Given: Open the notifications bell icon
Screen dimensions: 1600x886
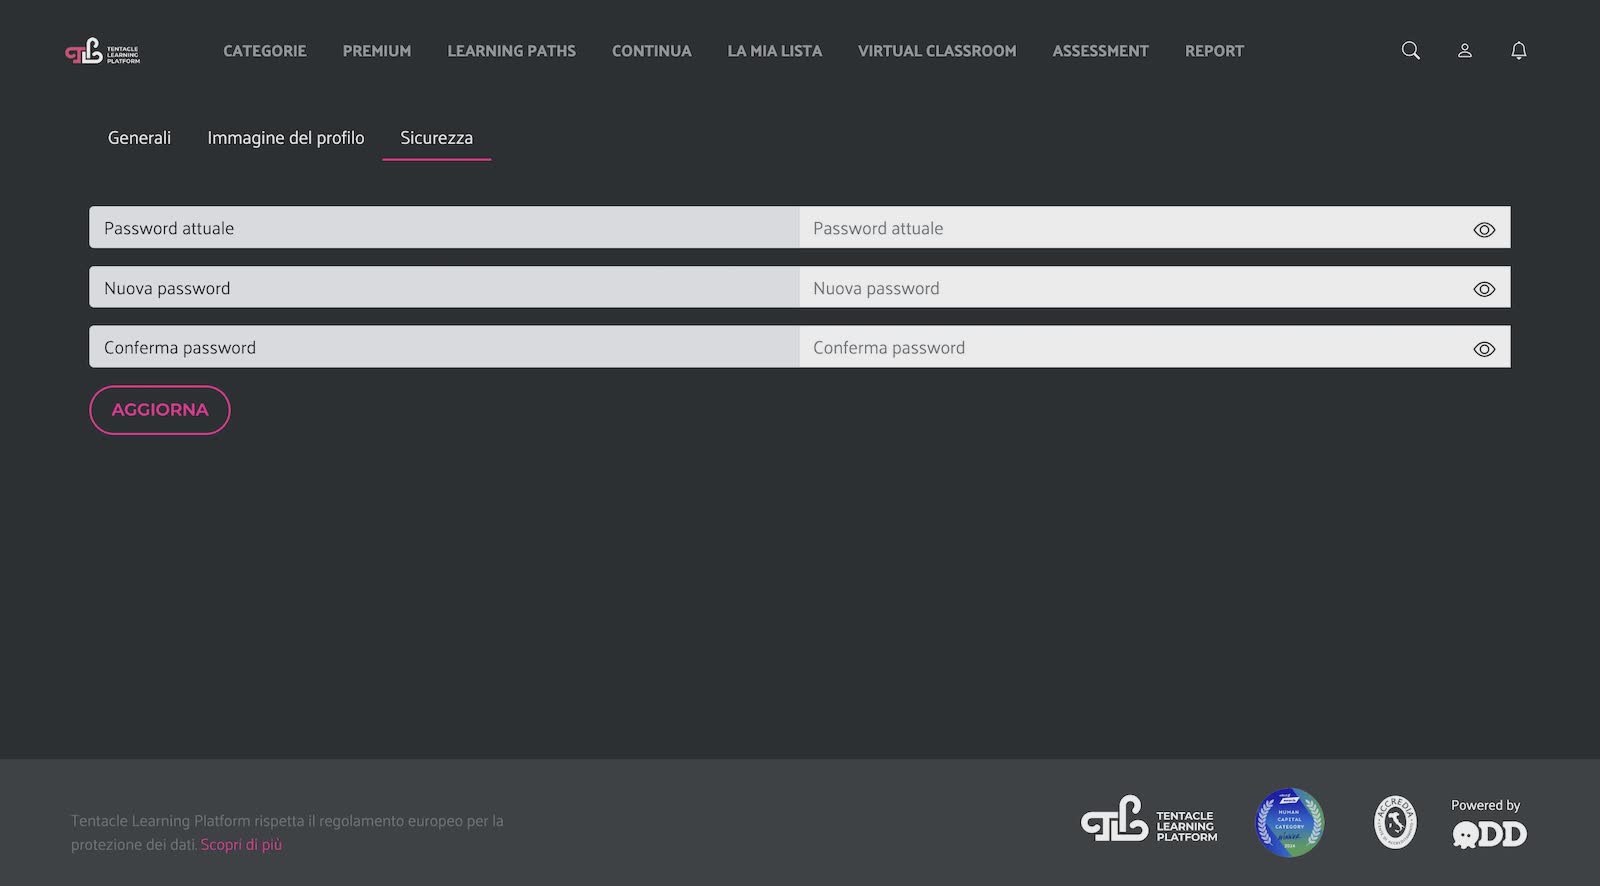Looking at the screenshot, I should pos(1518,51).
